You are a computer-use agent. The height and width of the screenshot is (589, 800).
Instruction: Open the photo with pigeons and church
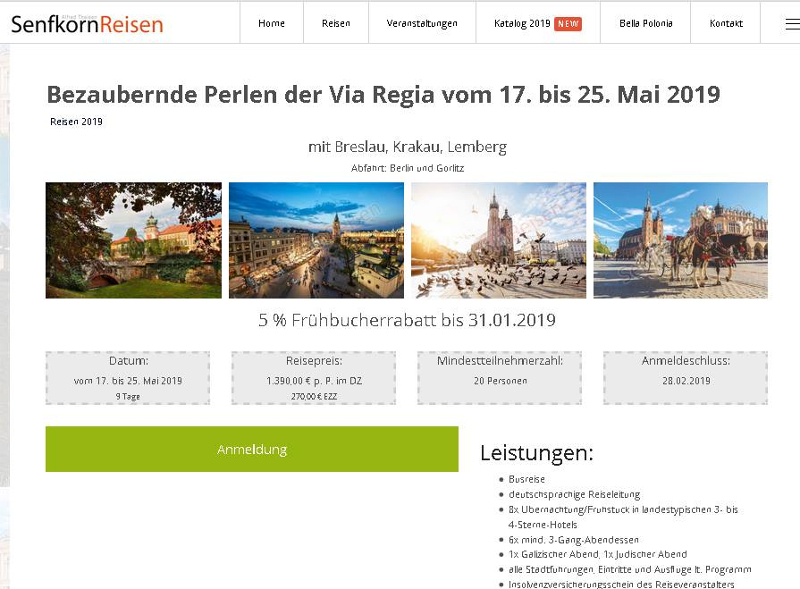point(498,240)
